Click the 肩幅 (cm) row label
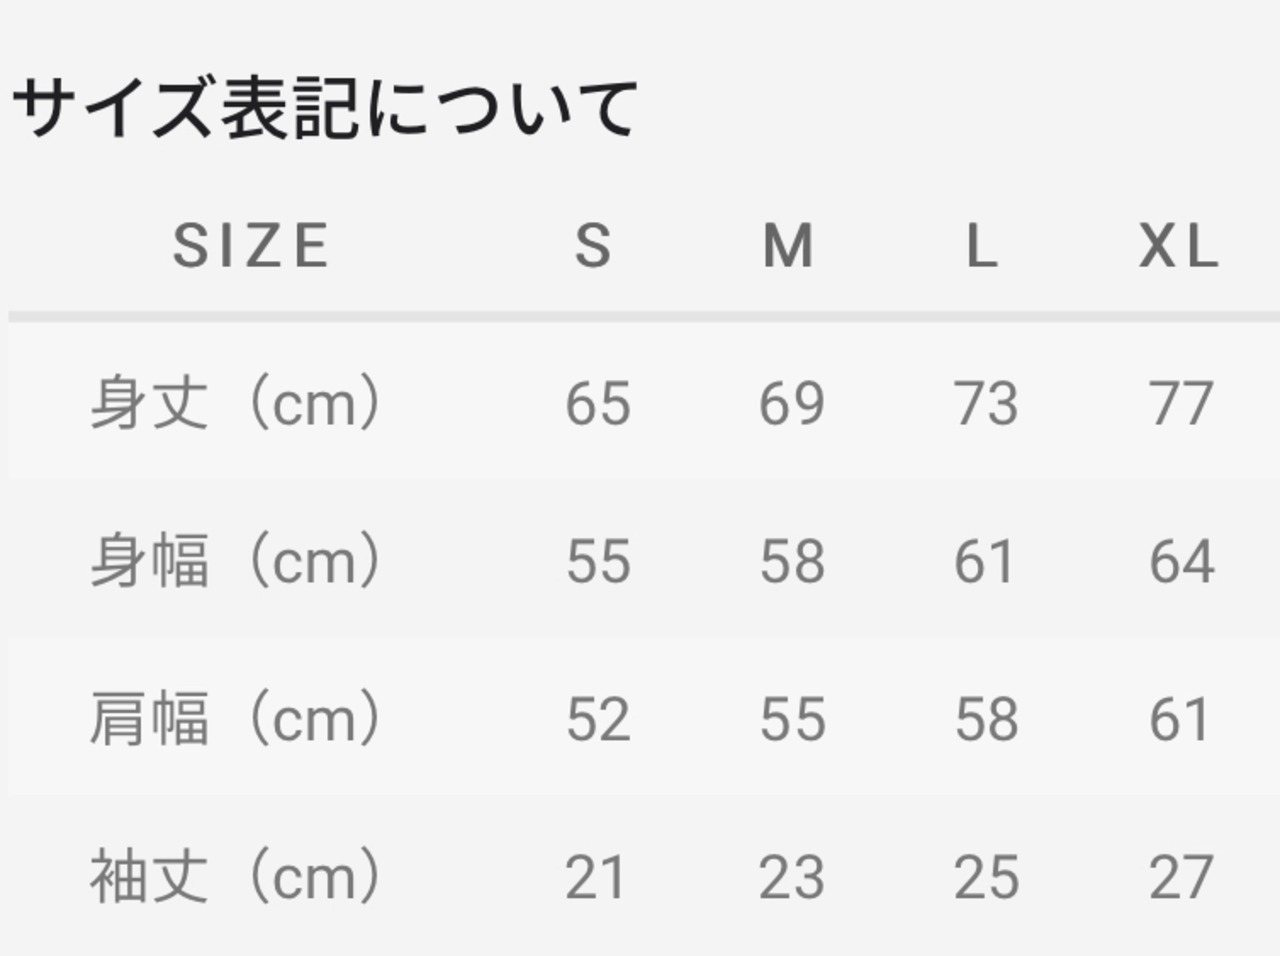This screenshot has width=1280, height=956. [x=236, y=718]
